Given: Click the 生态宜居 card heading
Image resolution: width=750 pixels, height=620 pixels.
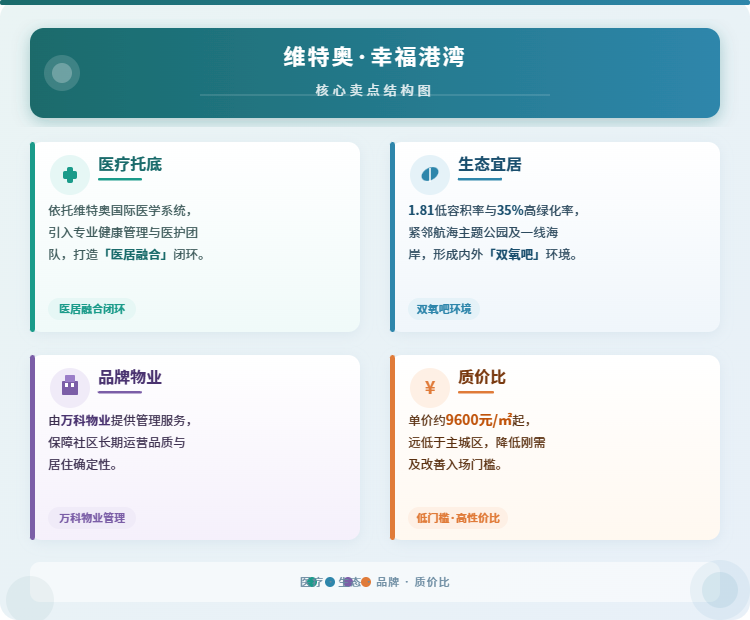Looking at the screenshot, I should 490,164.
